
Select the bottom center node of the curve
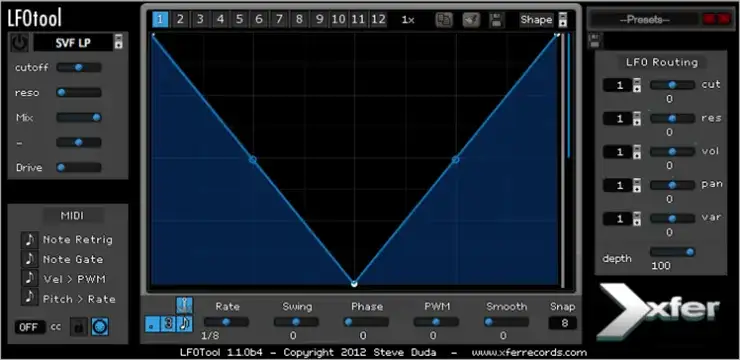[x=354, y=284]
